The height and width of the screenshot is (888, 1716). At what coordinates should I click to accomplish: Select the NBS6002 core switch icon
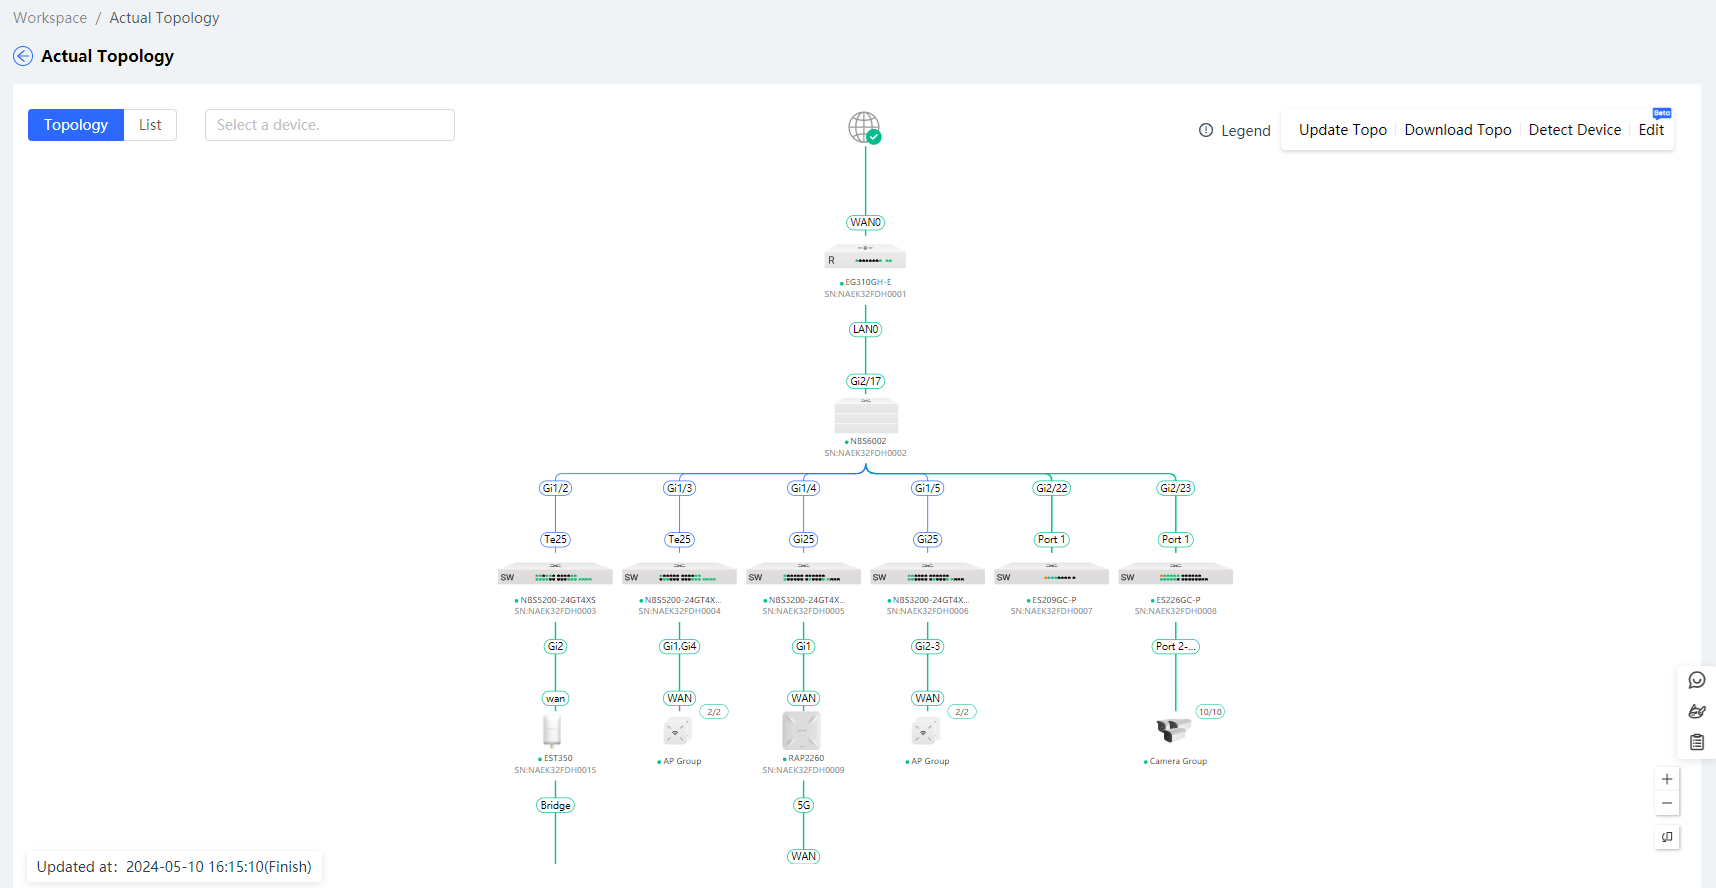pos(866,415)
